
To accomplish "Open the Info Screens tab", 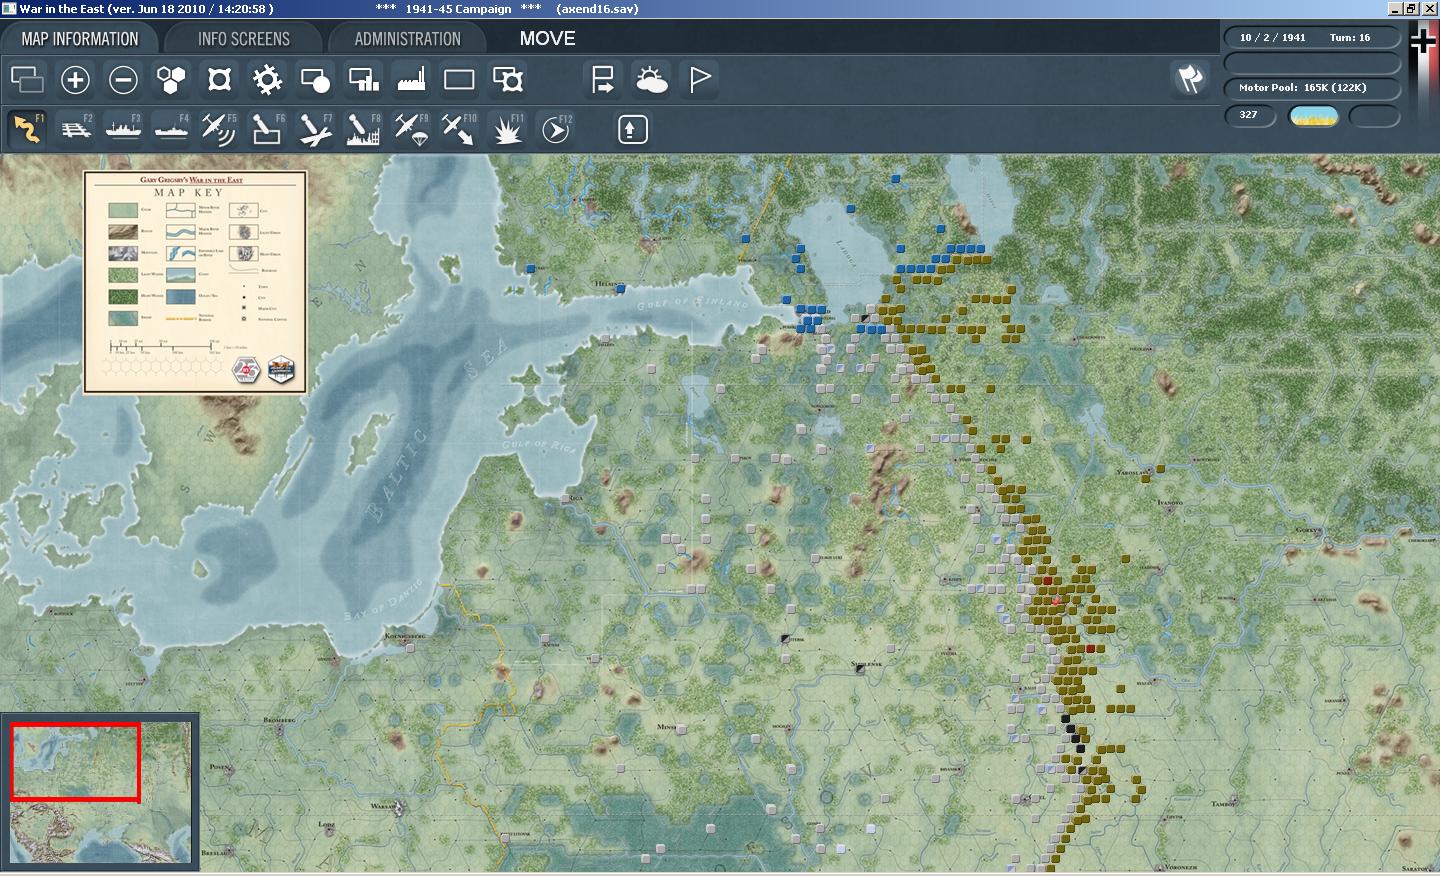I will (x=243, y=39).
